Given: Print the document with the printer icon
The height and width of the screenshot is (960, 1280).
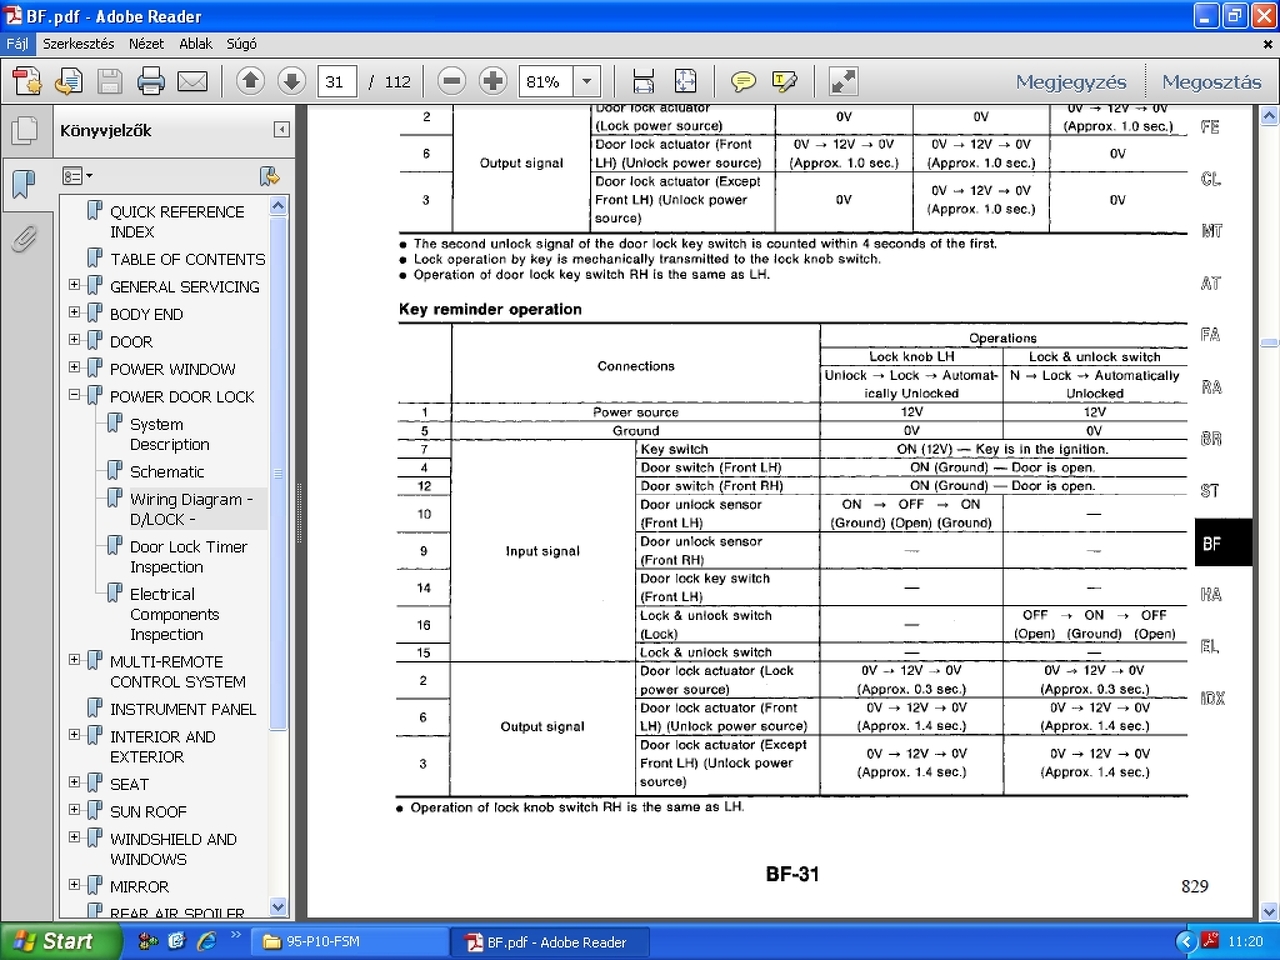Looking at the screenshot, I should point(151,81).
